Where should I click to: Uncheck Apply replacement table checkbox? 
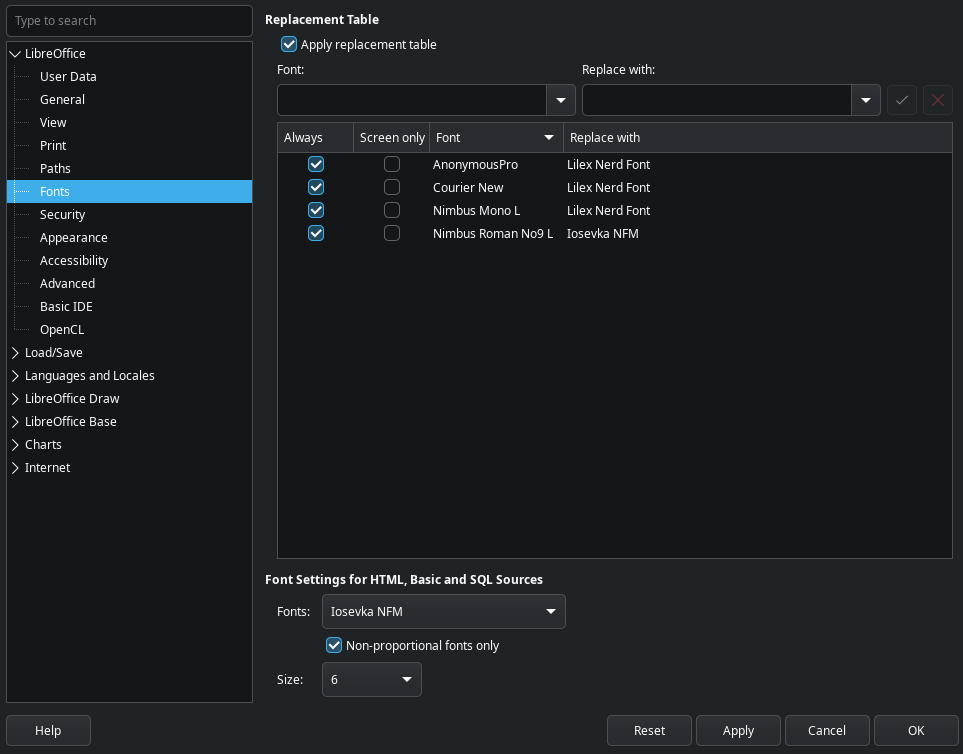[289, 45]
